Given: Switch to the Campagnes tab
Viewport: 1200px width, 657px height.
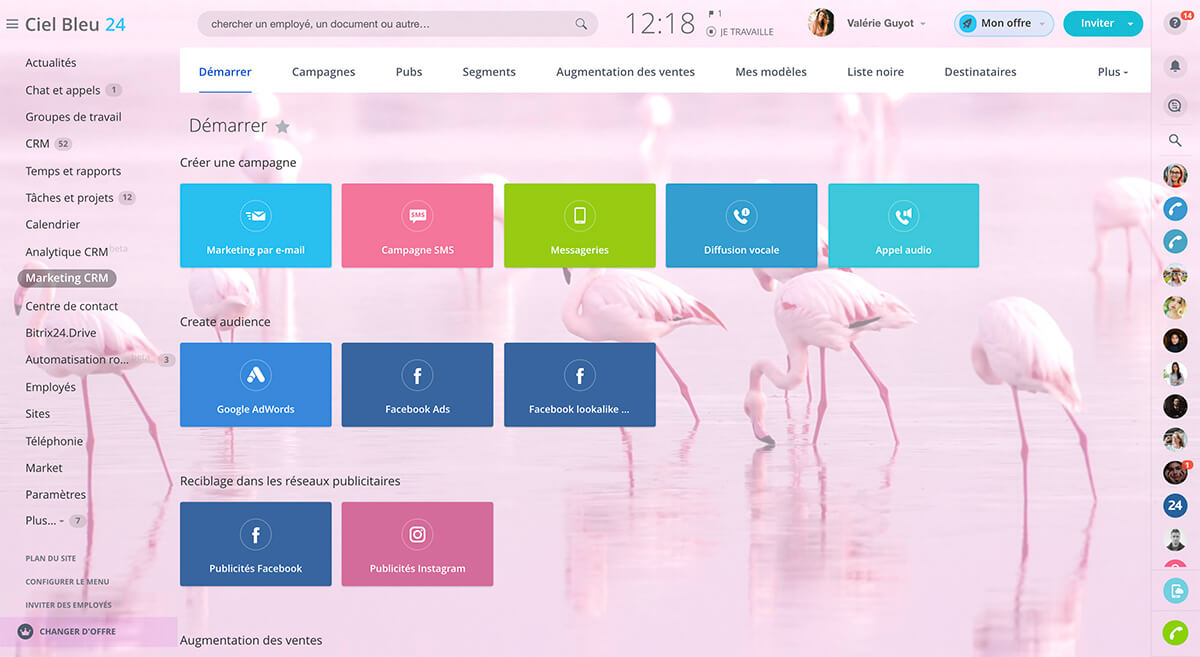Looking at the screenshot, I should [x=323, y=72].
